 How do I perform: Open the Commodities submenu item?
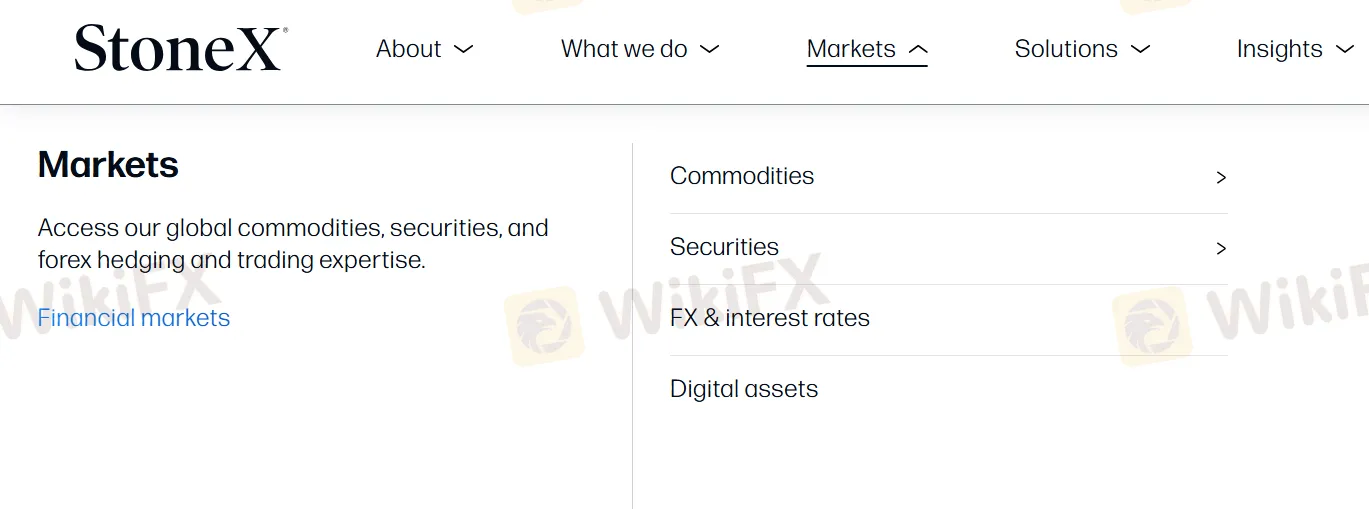(x=948, y=177)
